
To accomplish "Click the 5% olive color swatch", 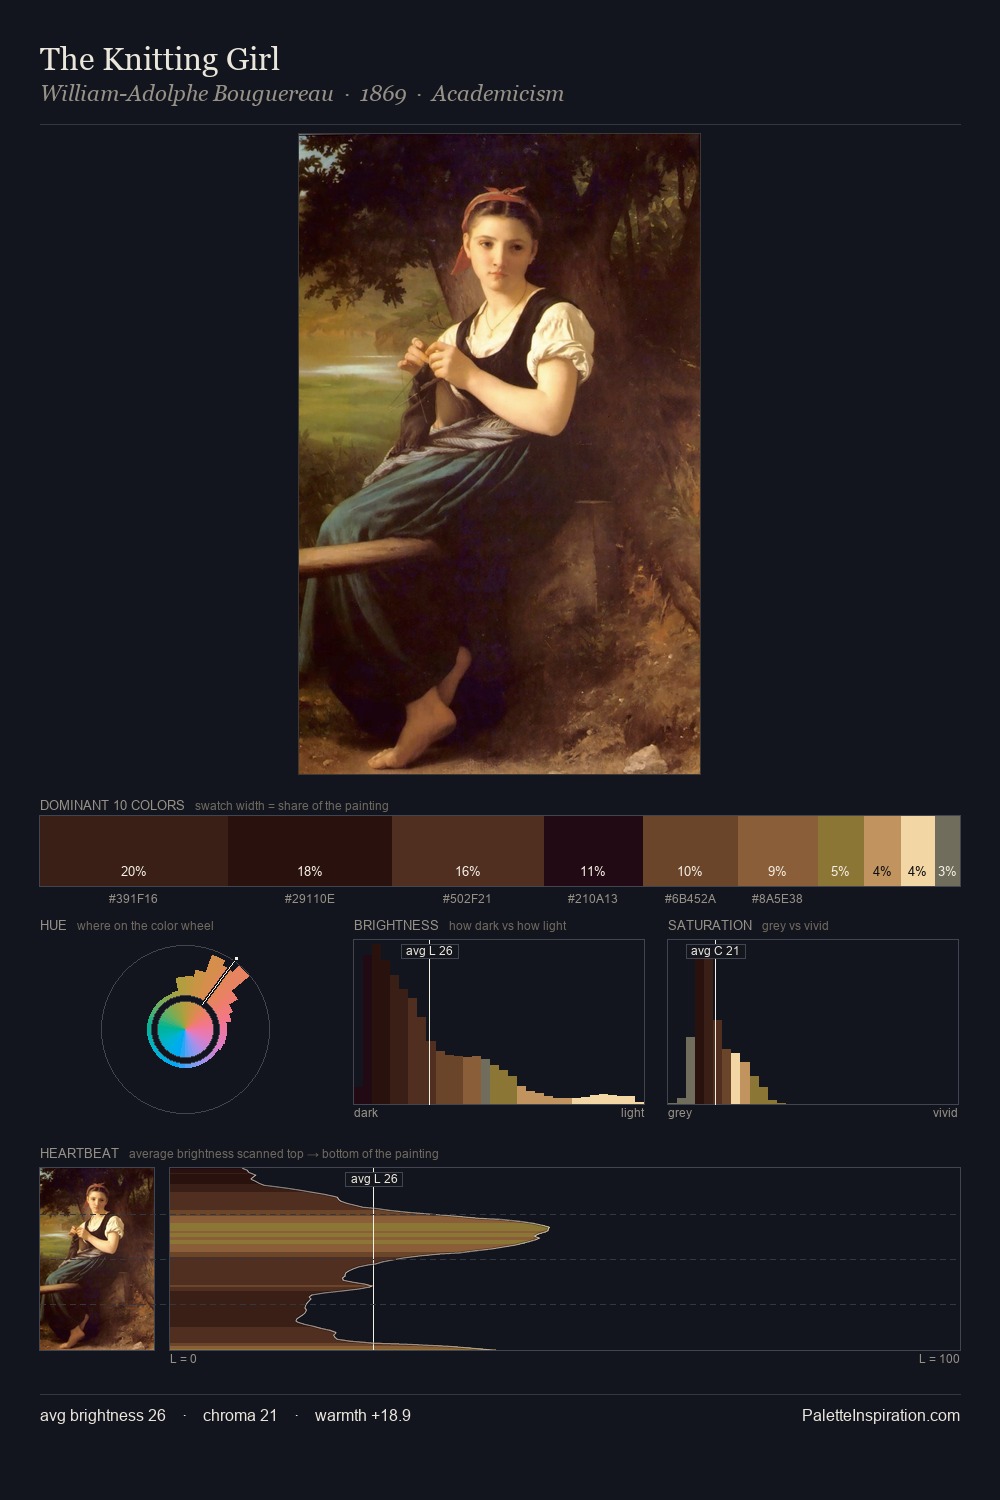I will point(841,851).
